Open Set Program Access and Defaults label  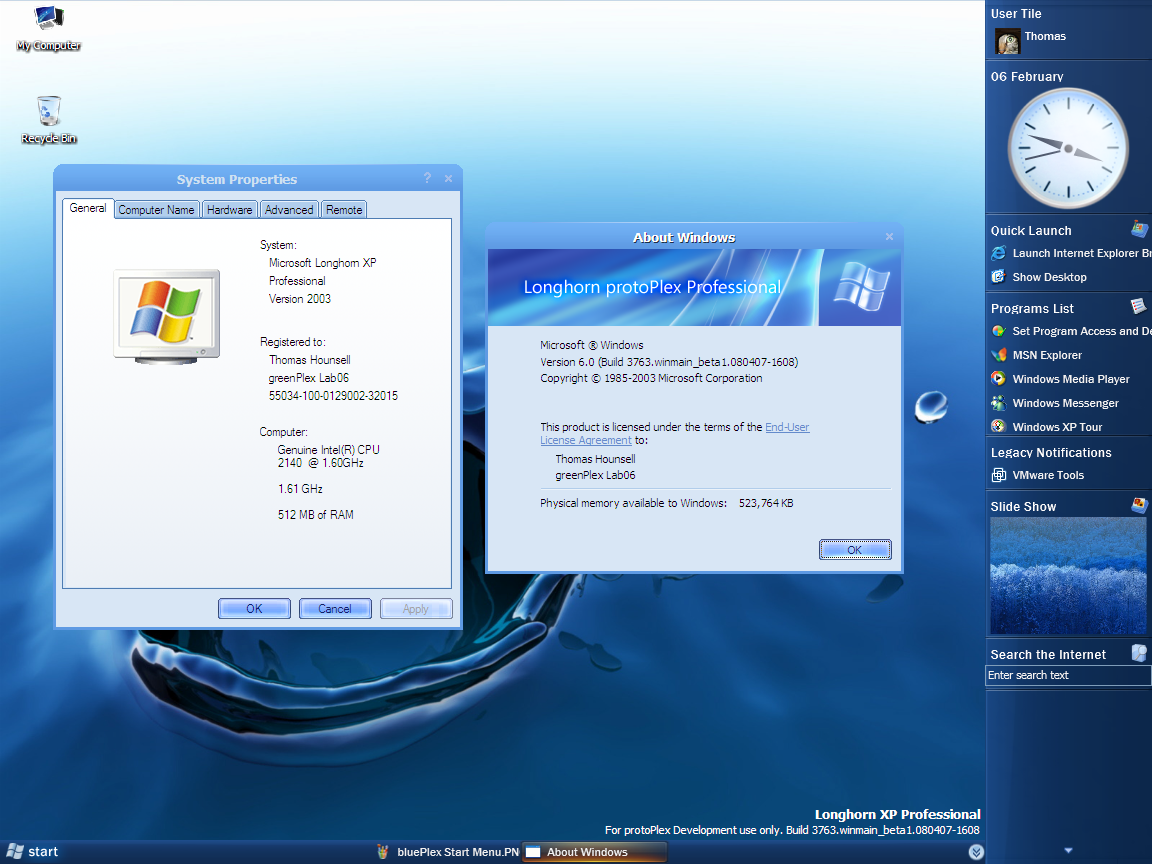pyautogui.click(x=1081, y=331)
